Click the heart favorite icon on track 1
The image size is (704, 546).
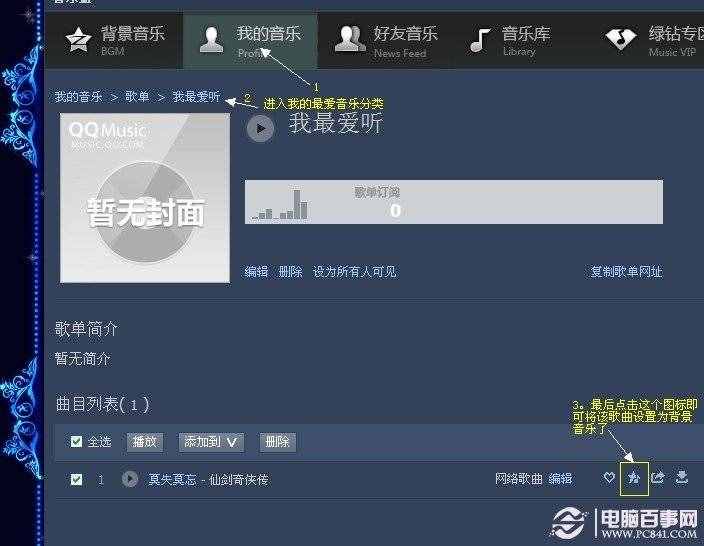click(609, 478)
